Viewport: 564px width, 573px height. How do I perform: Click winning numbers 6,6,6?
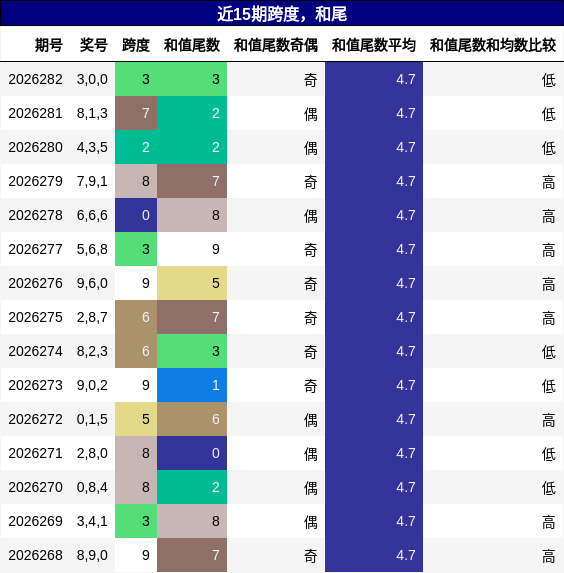click(92, 215)
